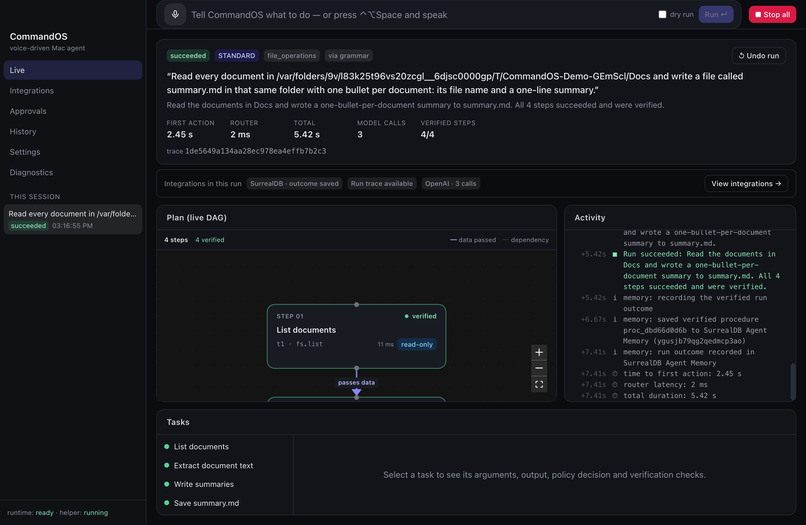Zoom out of the plan DAG

click(x=539, y=368)
